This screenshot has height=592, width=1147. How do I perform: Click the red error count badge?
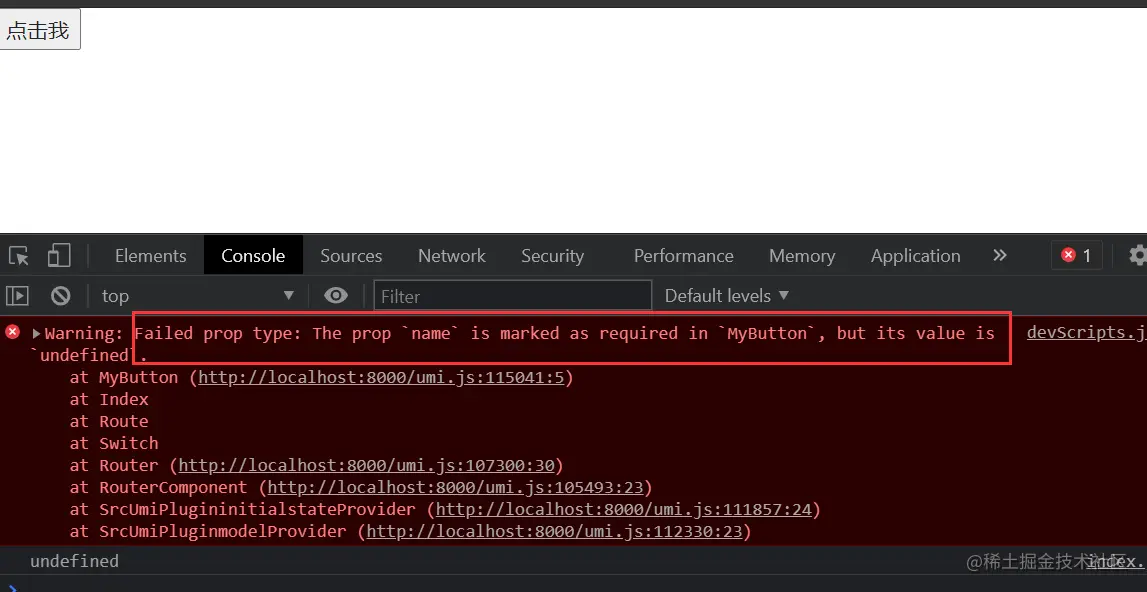click(1077, 255)
